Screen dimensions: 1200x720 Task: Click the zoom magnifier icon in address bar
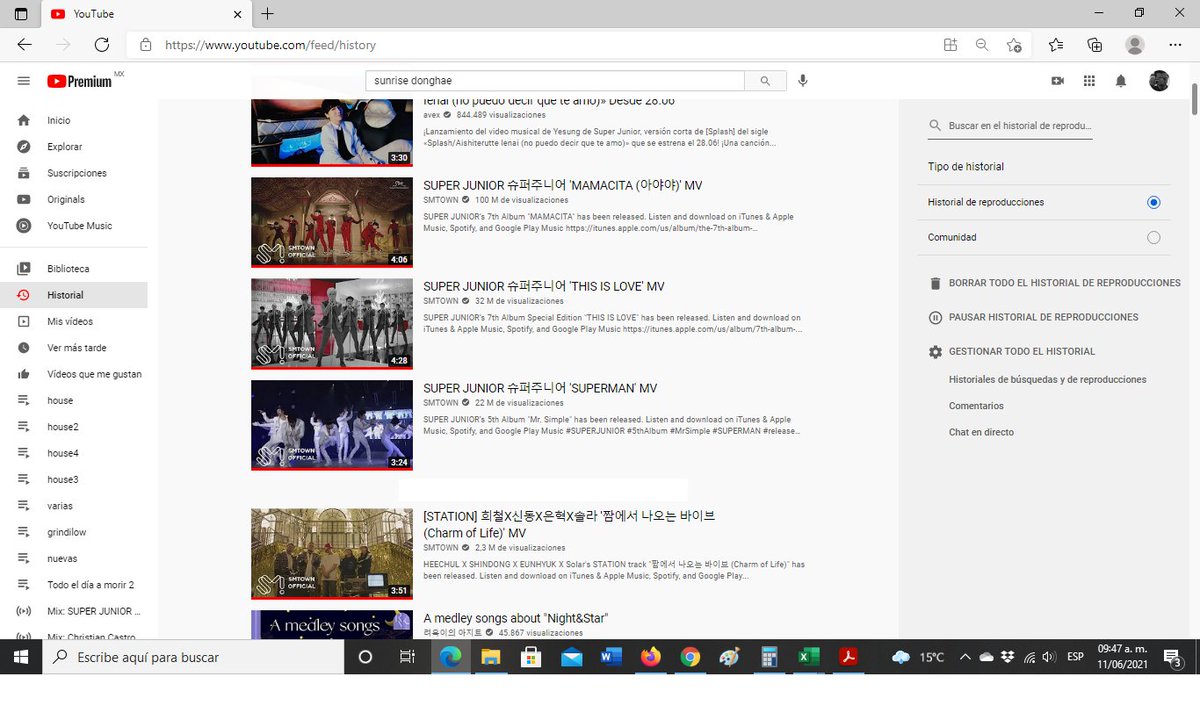982,44
